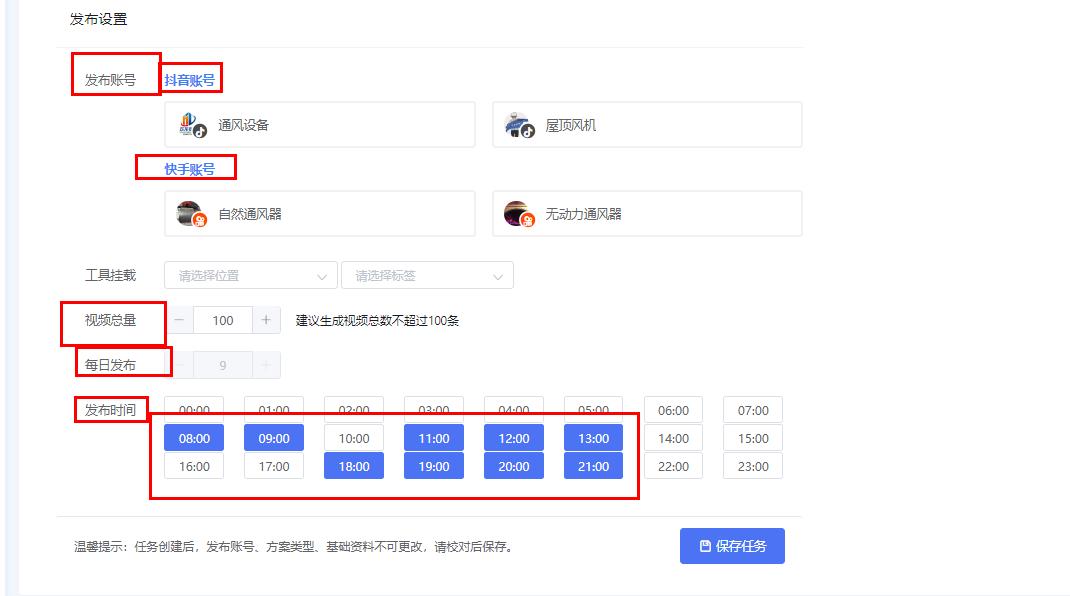Image resolution: width=1070 pixels, height=596 pixels.
Task: Click the Kuaishou badge on 无动力通风器 avatar
Action: [x=528, y=221]
